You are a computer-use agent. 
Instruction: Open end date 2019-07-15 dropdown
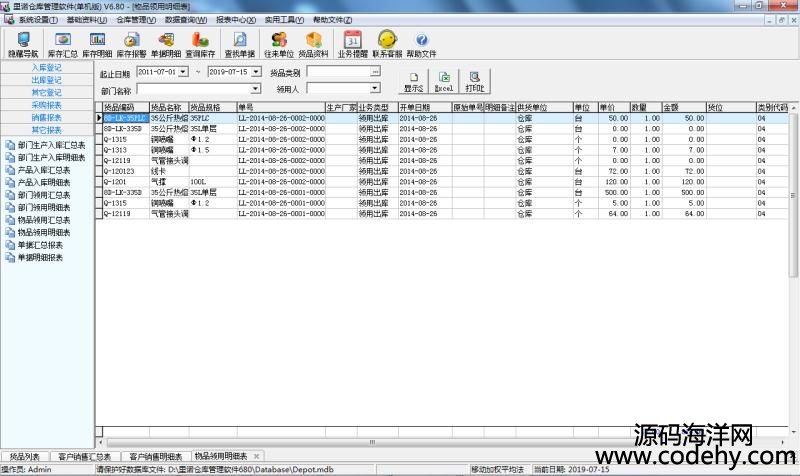[x=256, y=72]
